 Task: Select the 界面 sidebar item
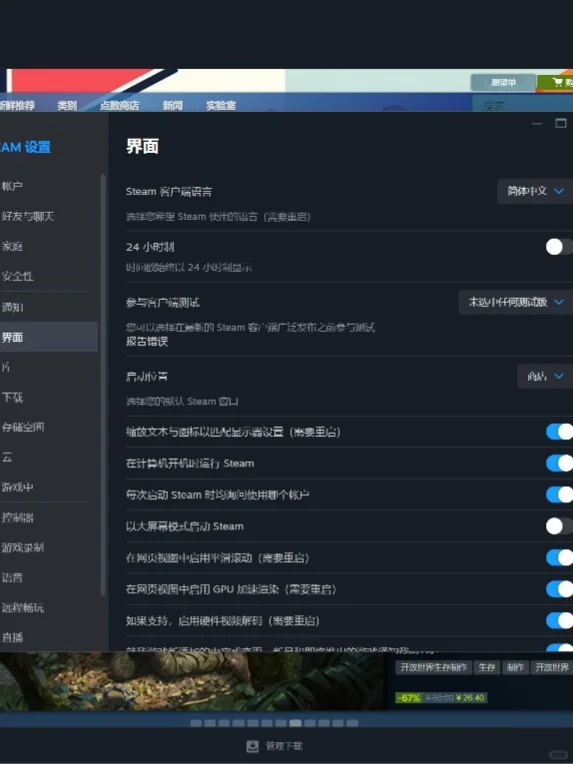click(49, 337)
